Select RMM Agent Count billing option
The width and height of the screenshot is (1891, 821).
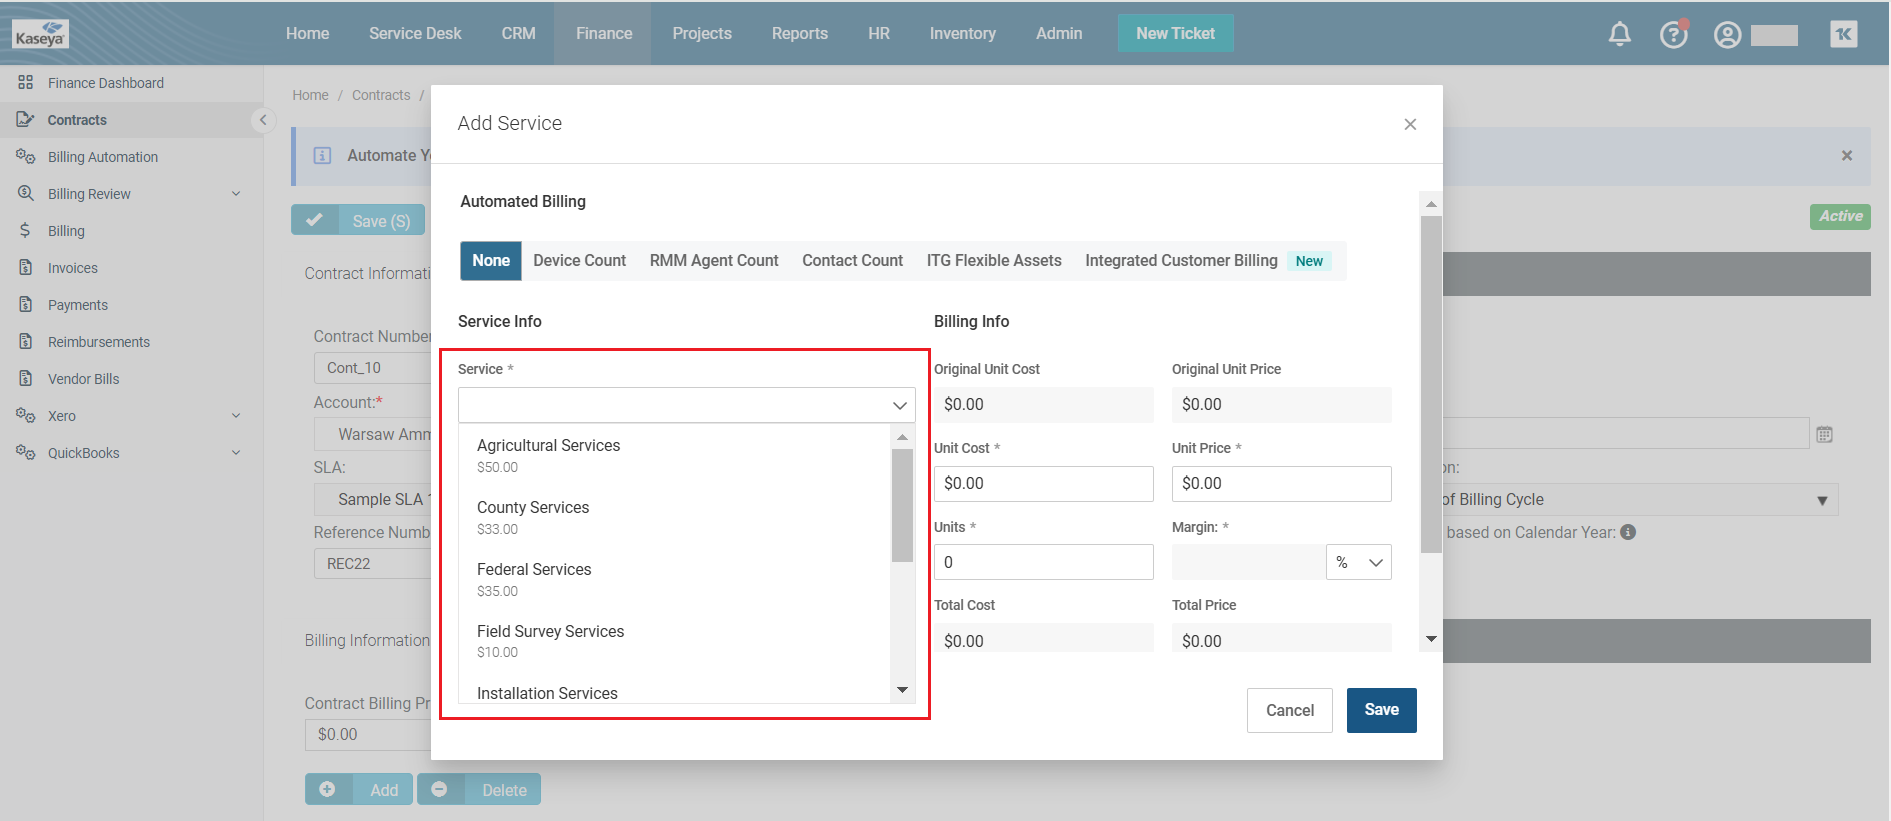pyautogui.click(x=713, y=261)
